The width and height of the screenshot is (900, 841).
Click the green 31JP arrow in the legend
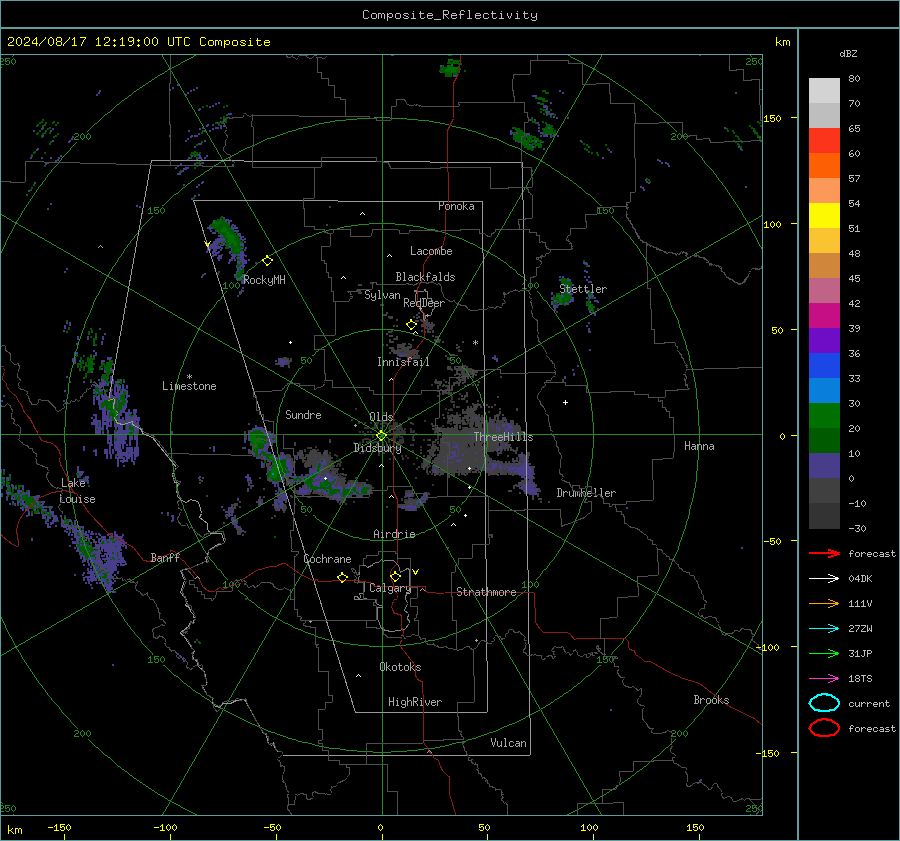824,653
